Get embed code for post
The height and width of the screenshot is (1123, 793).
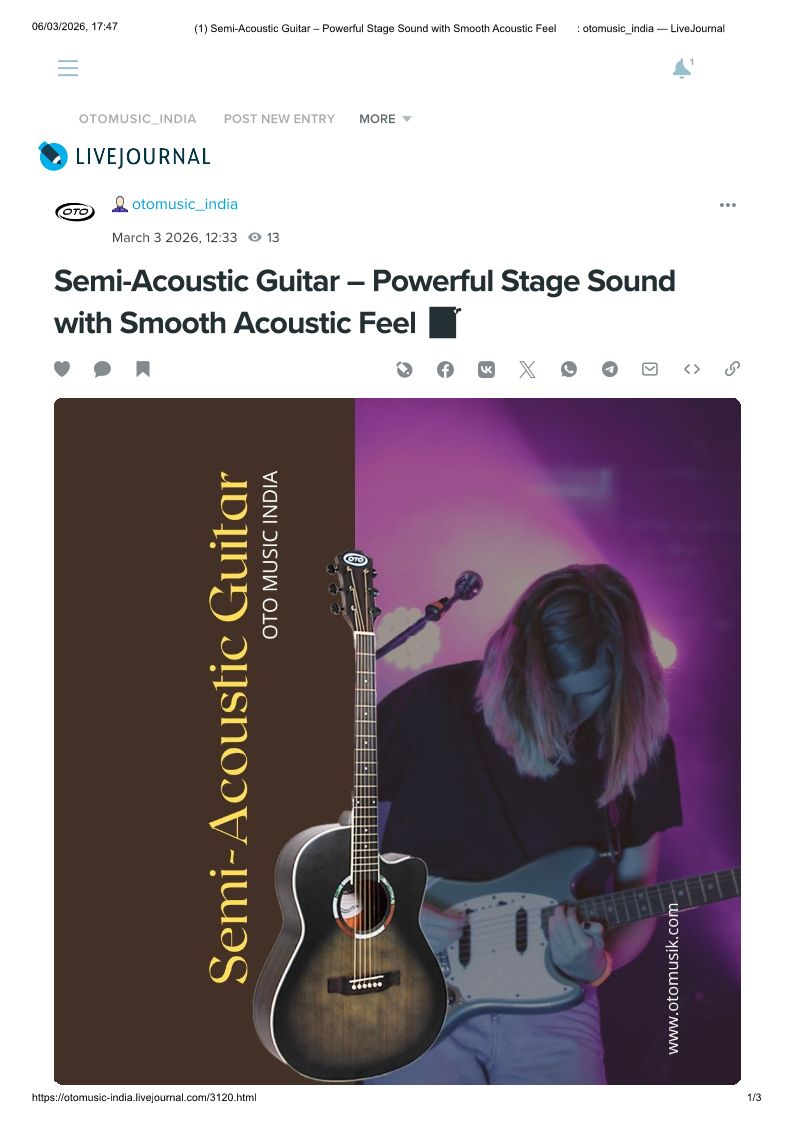click(691, 369)
